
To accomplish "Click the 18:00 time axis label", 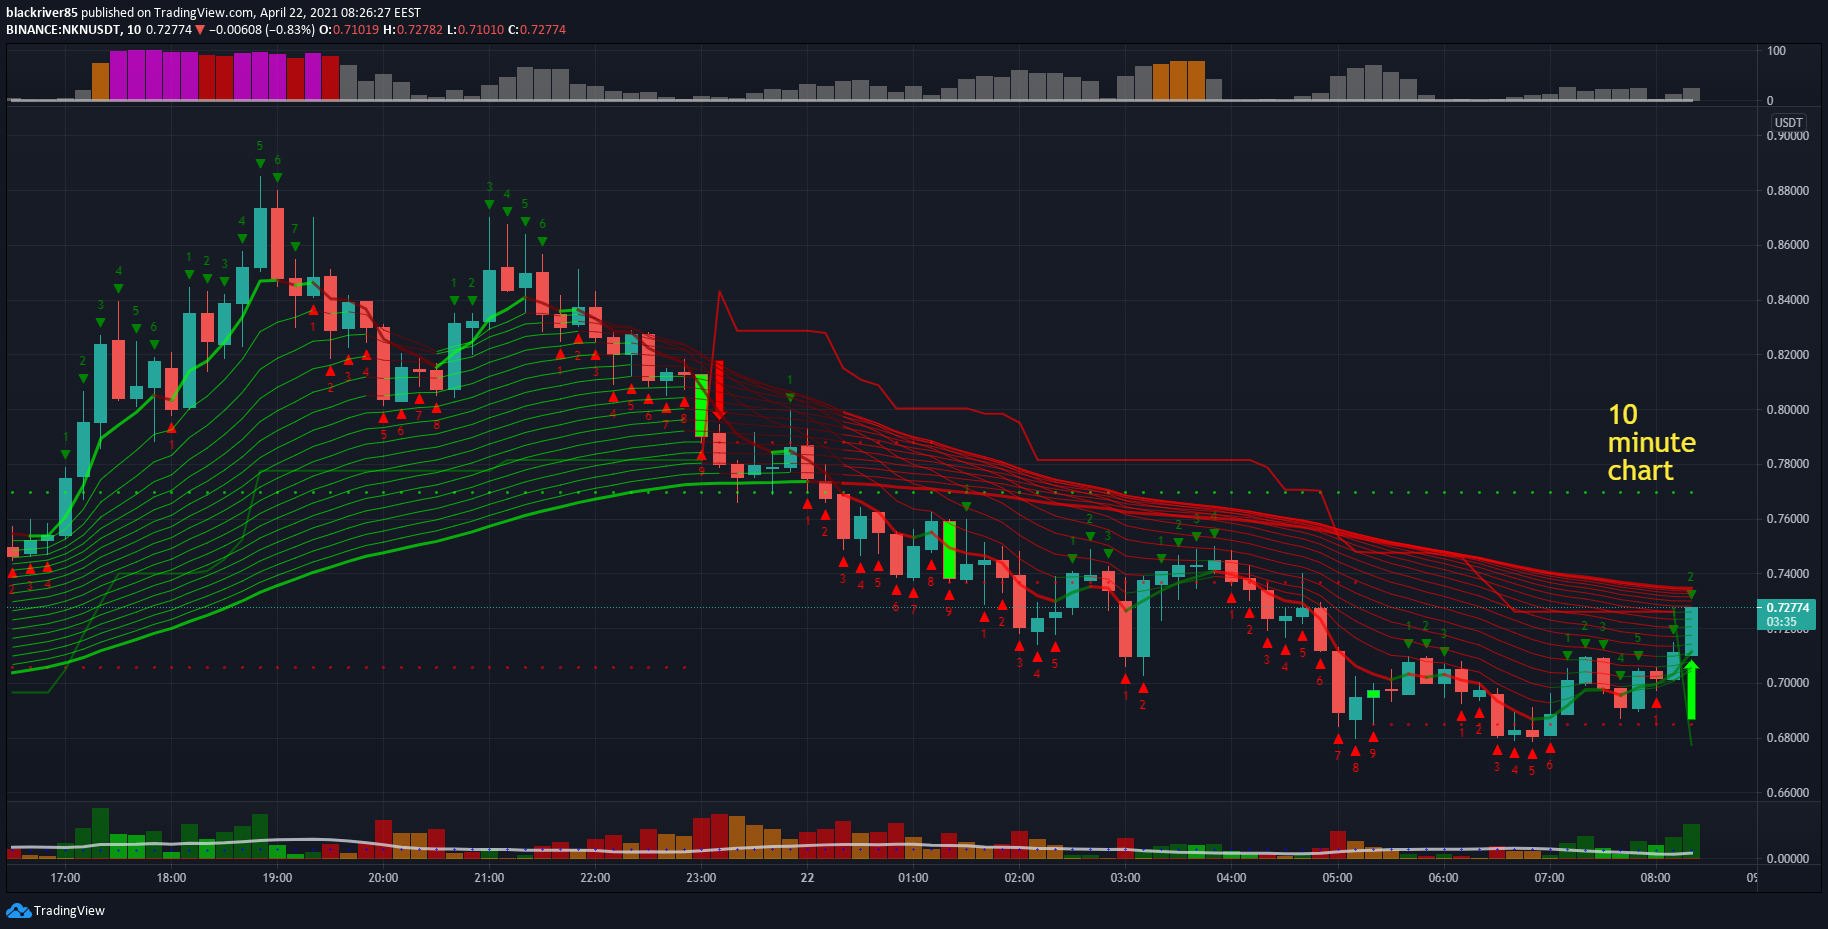I will click(x=171, y=878).
